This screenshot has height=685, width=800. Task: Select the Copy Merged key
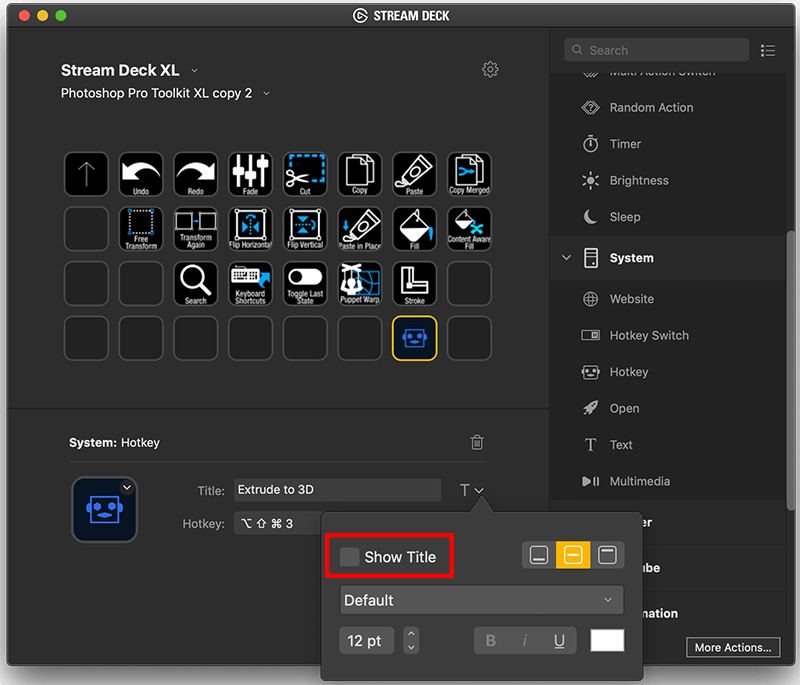coord(469,174)
